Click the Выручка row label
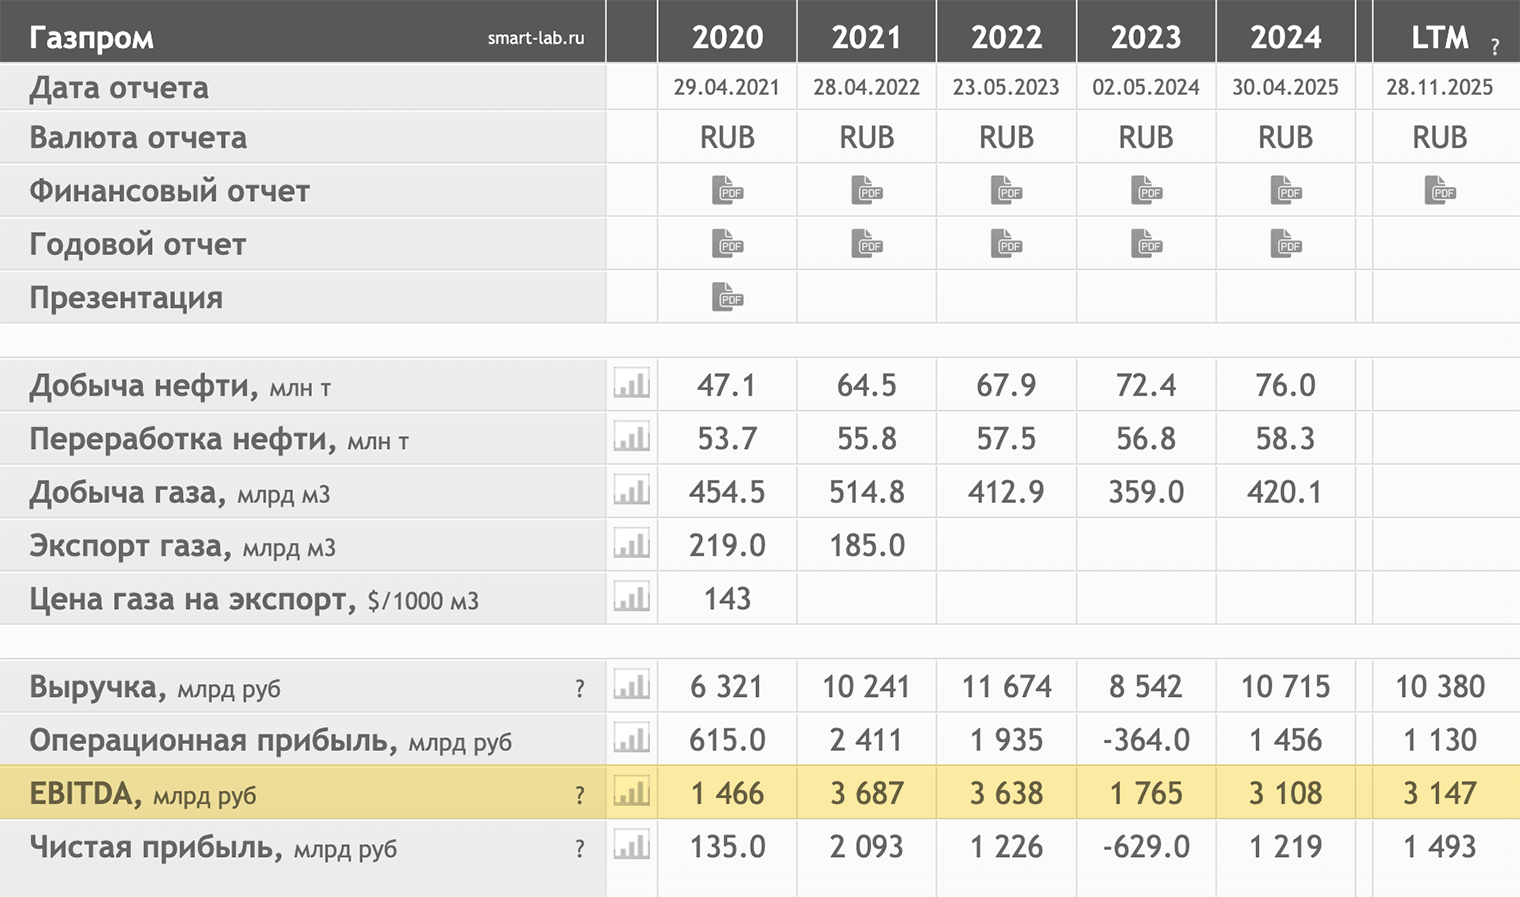 (155, 687)
